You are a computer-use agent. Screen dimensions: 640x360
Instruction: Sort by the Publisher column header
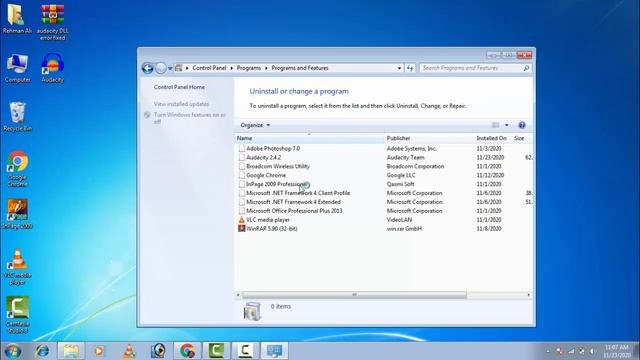pos(429,138)
